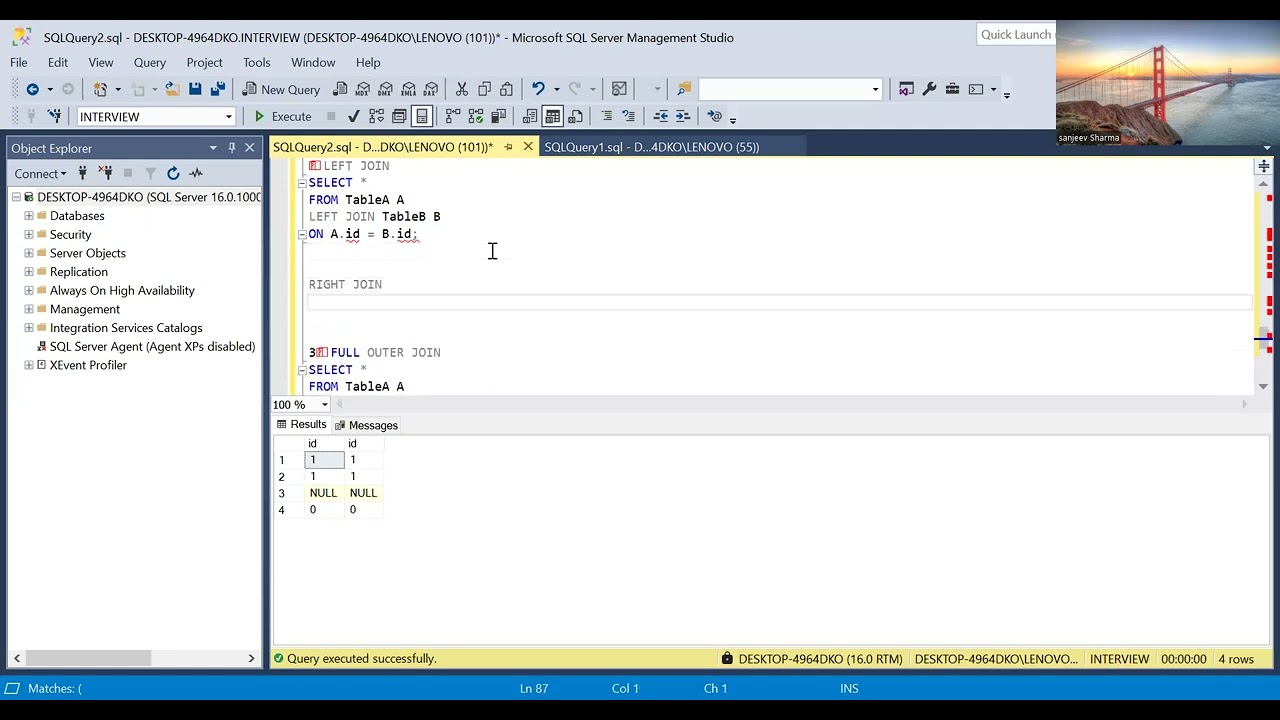Decrease indent of selected lines

661,116
